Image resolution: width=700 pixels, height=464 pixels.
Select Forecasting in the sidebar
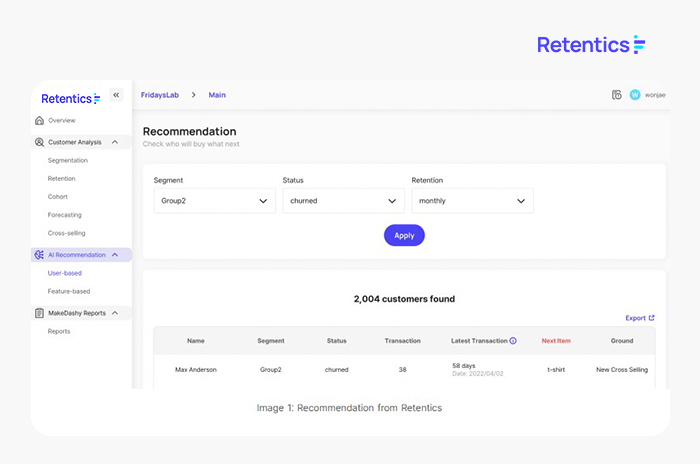pyautogui.click(x=65, y=215)
